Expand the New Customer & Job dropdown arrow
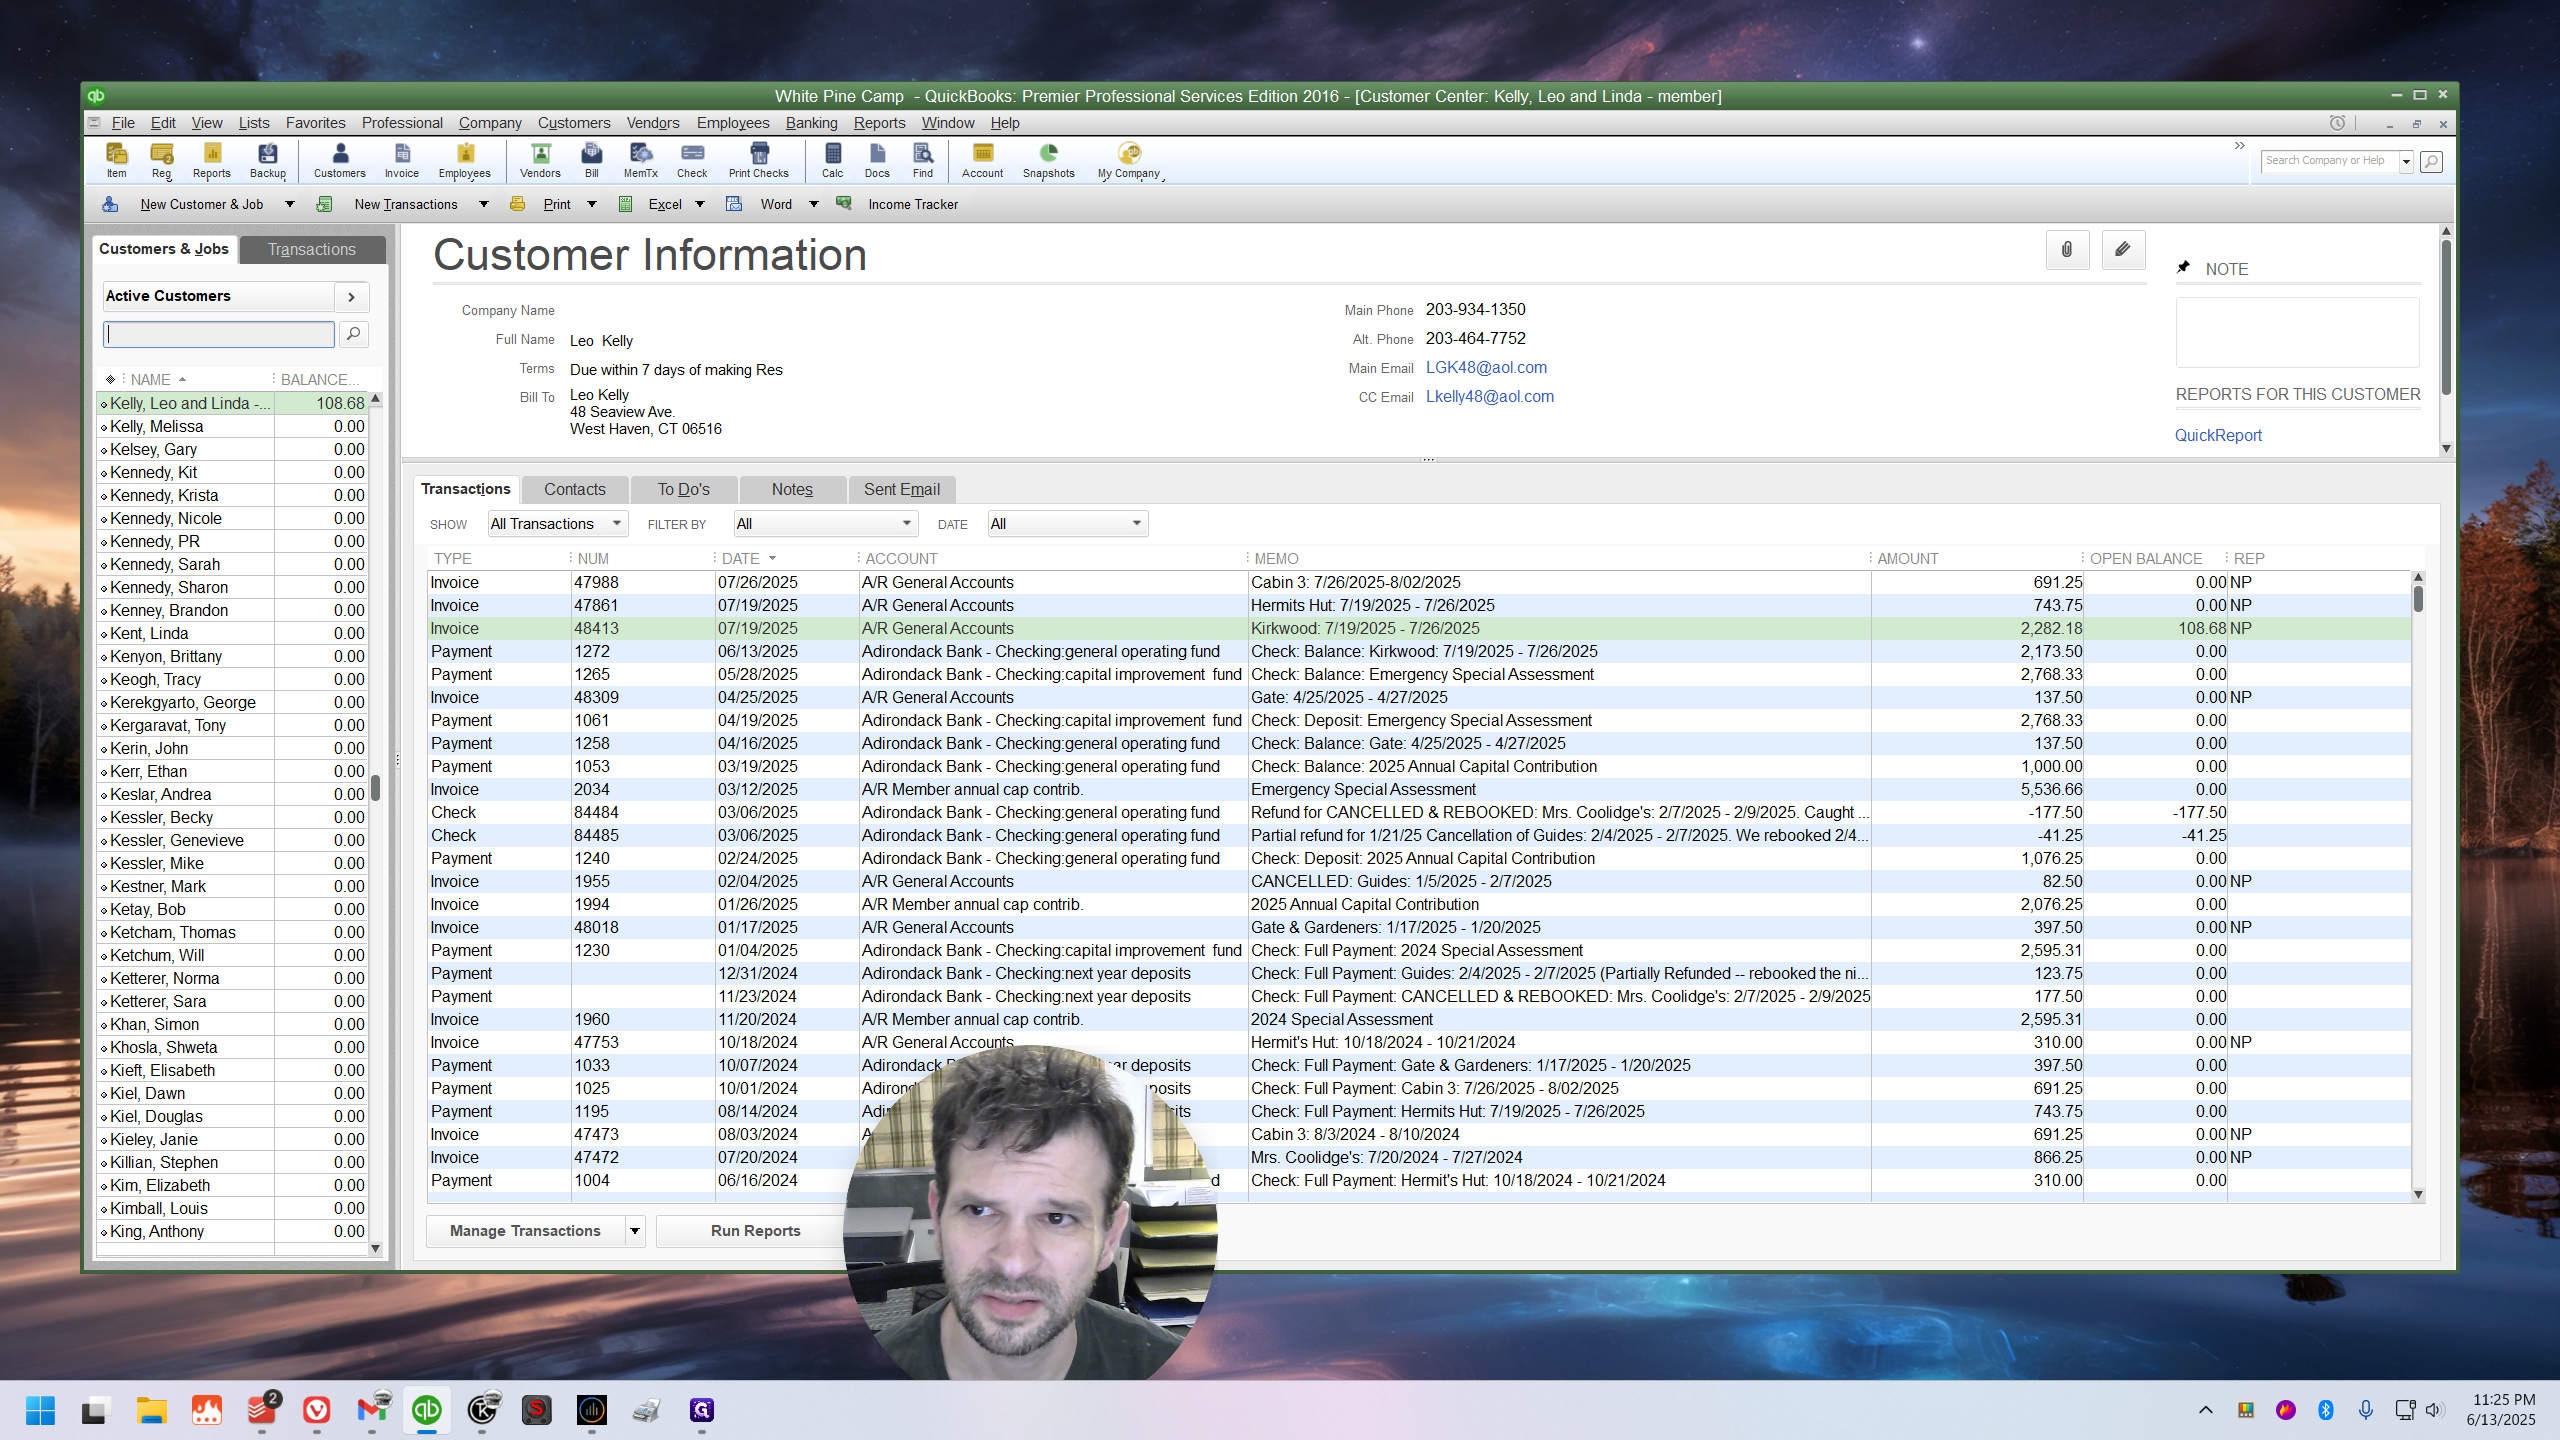 [290, 204]
